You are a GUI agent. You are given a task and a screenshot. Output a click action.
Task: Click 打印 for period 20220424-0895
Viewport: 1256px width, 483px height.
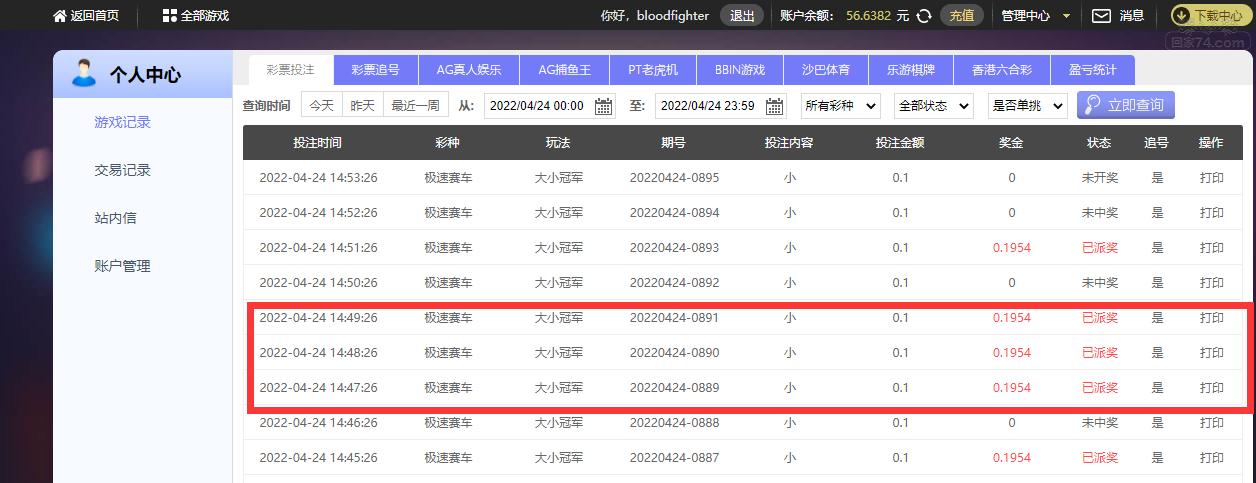click(1212, 178)
